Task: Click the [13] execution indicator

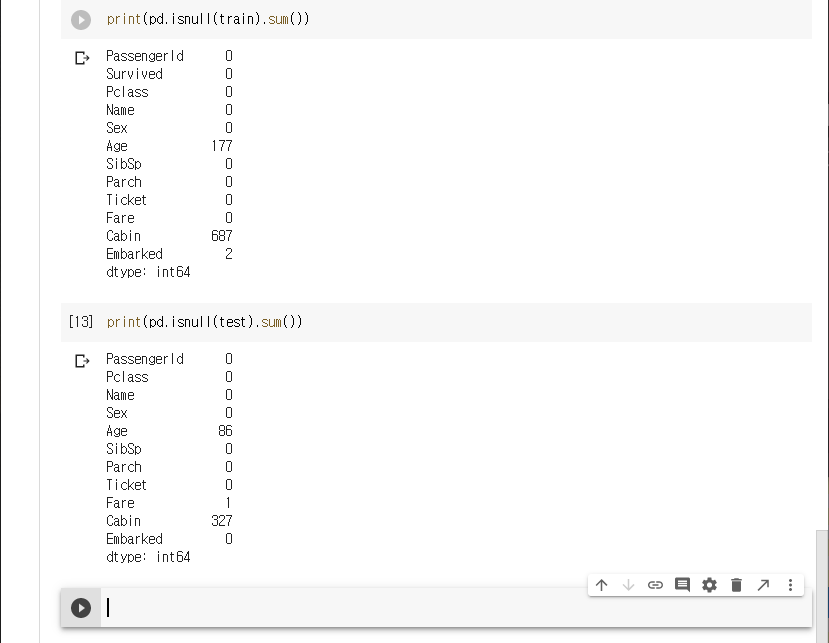Action: 81,322
